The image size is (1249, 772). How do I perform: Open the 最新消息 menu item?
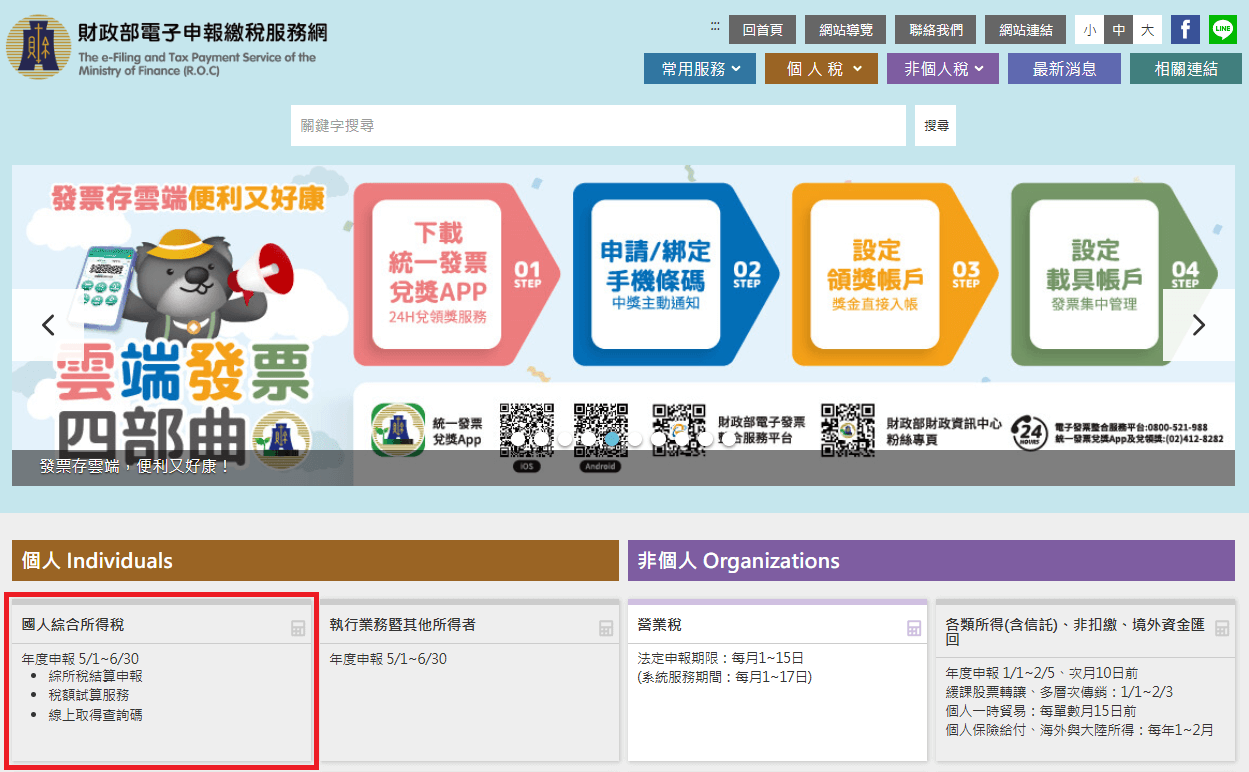1064,69
